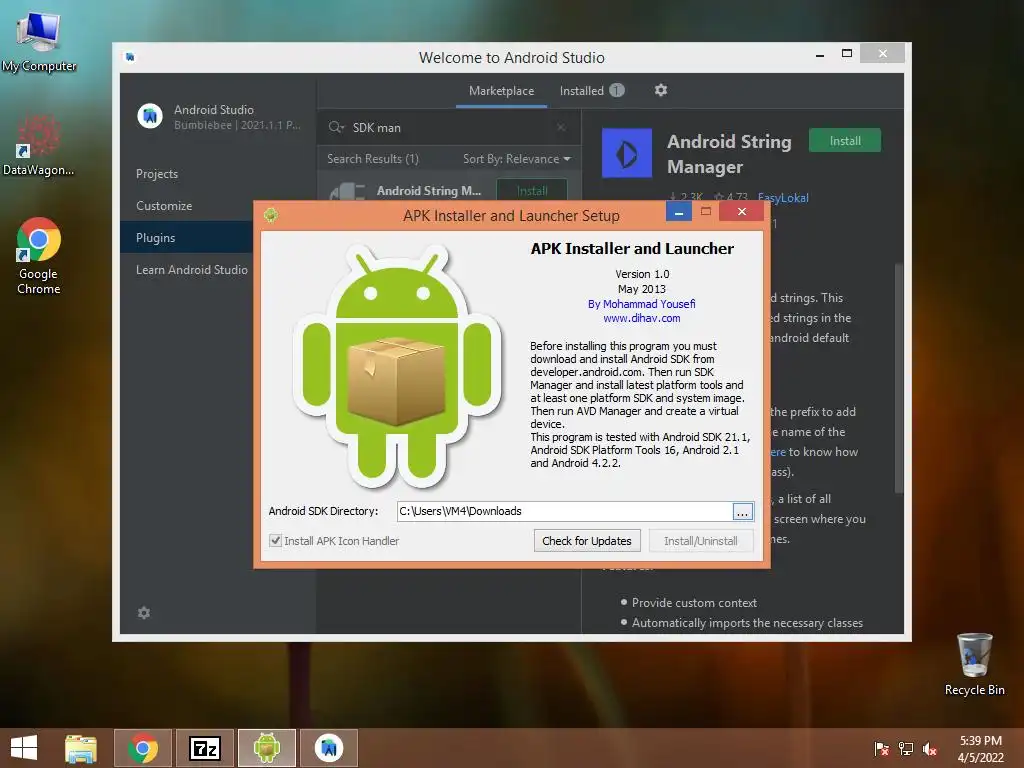The width and height of the screenshot is (1024, 768).
Task: Click the SDK man plugin search field
Action: [x=451, y=127]
